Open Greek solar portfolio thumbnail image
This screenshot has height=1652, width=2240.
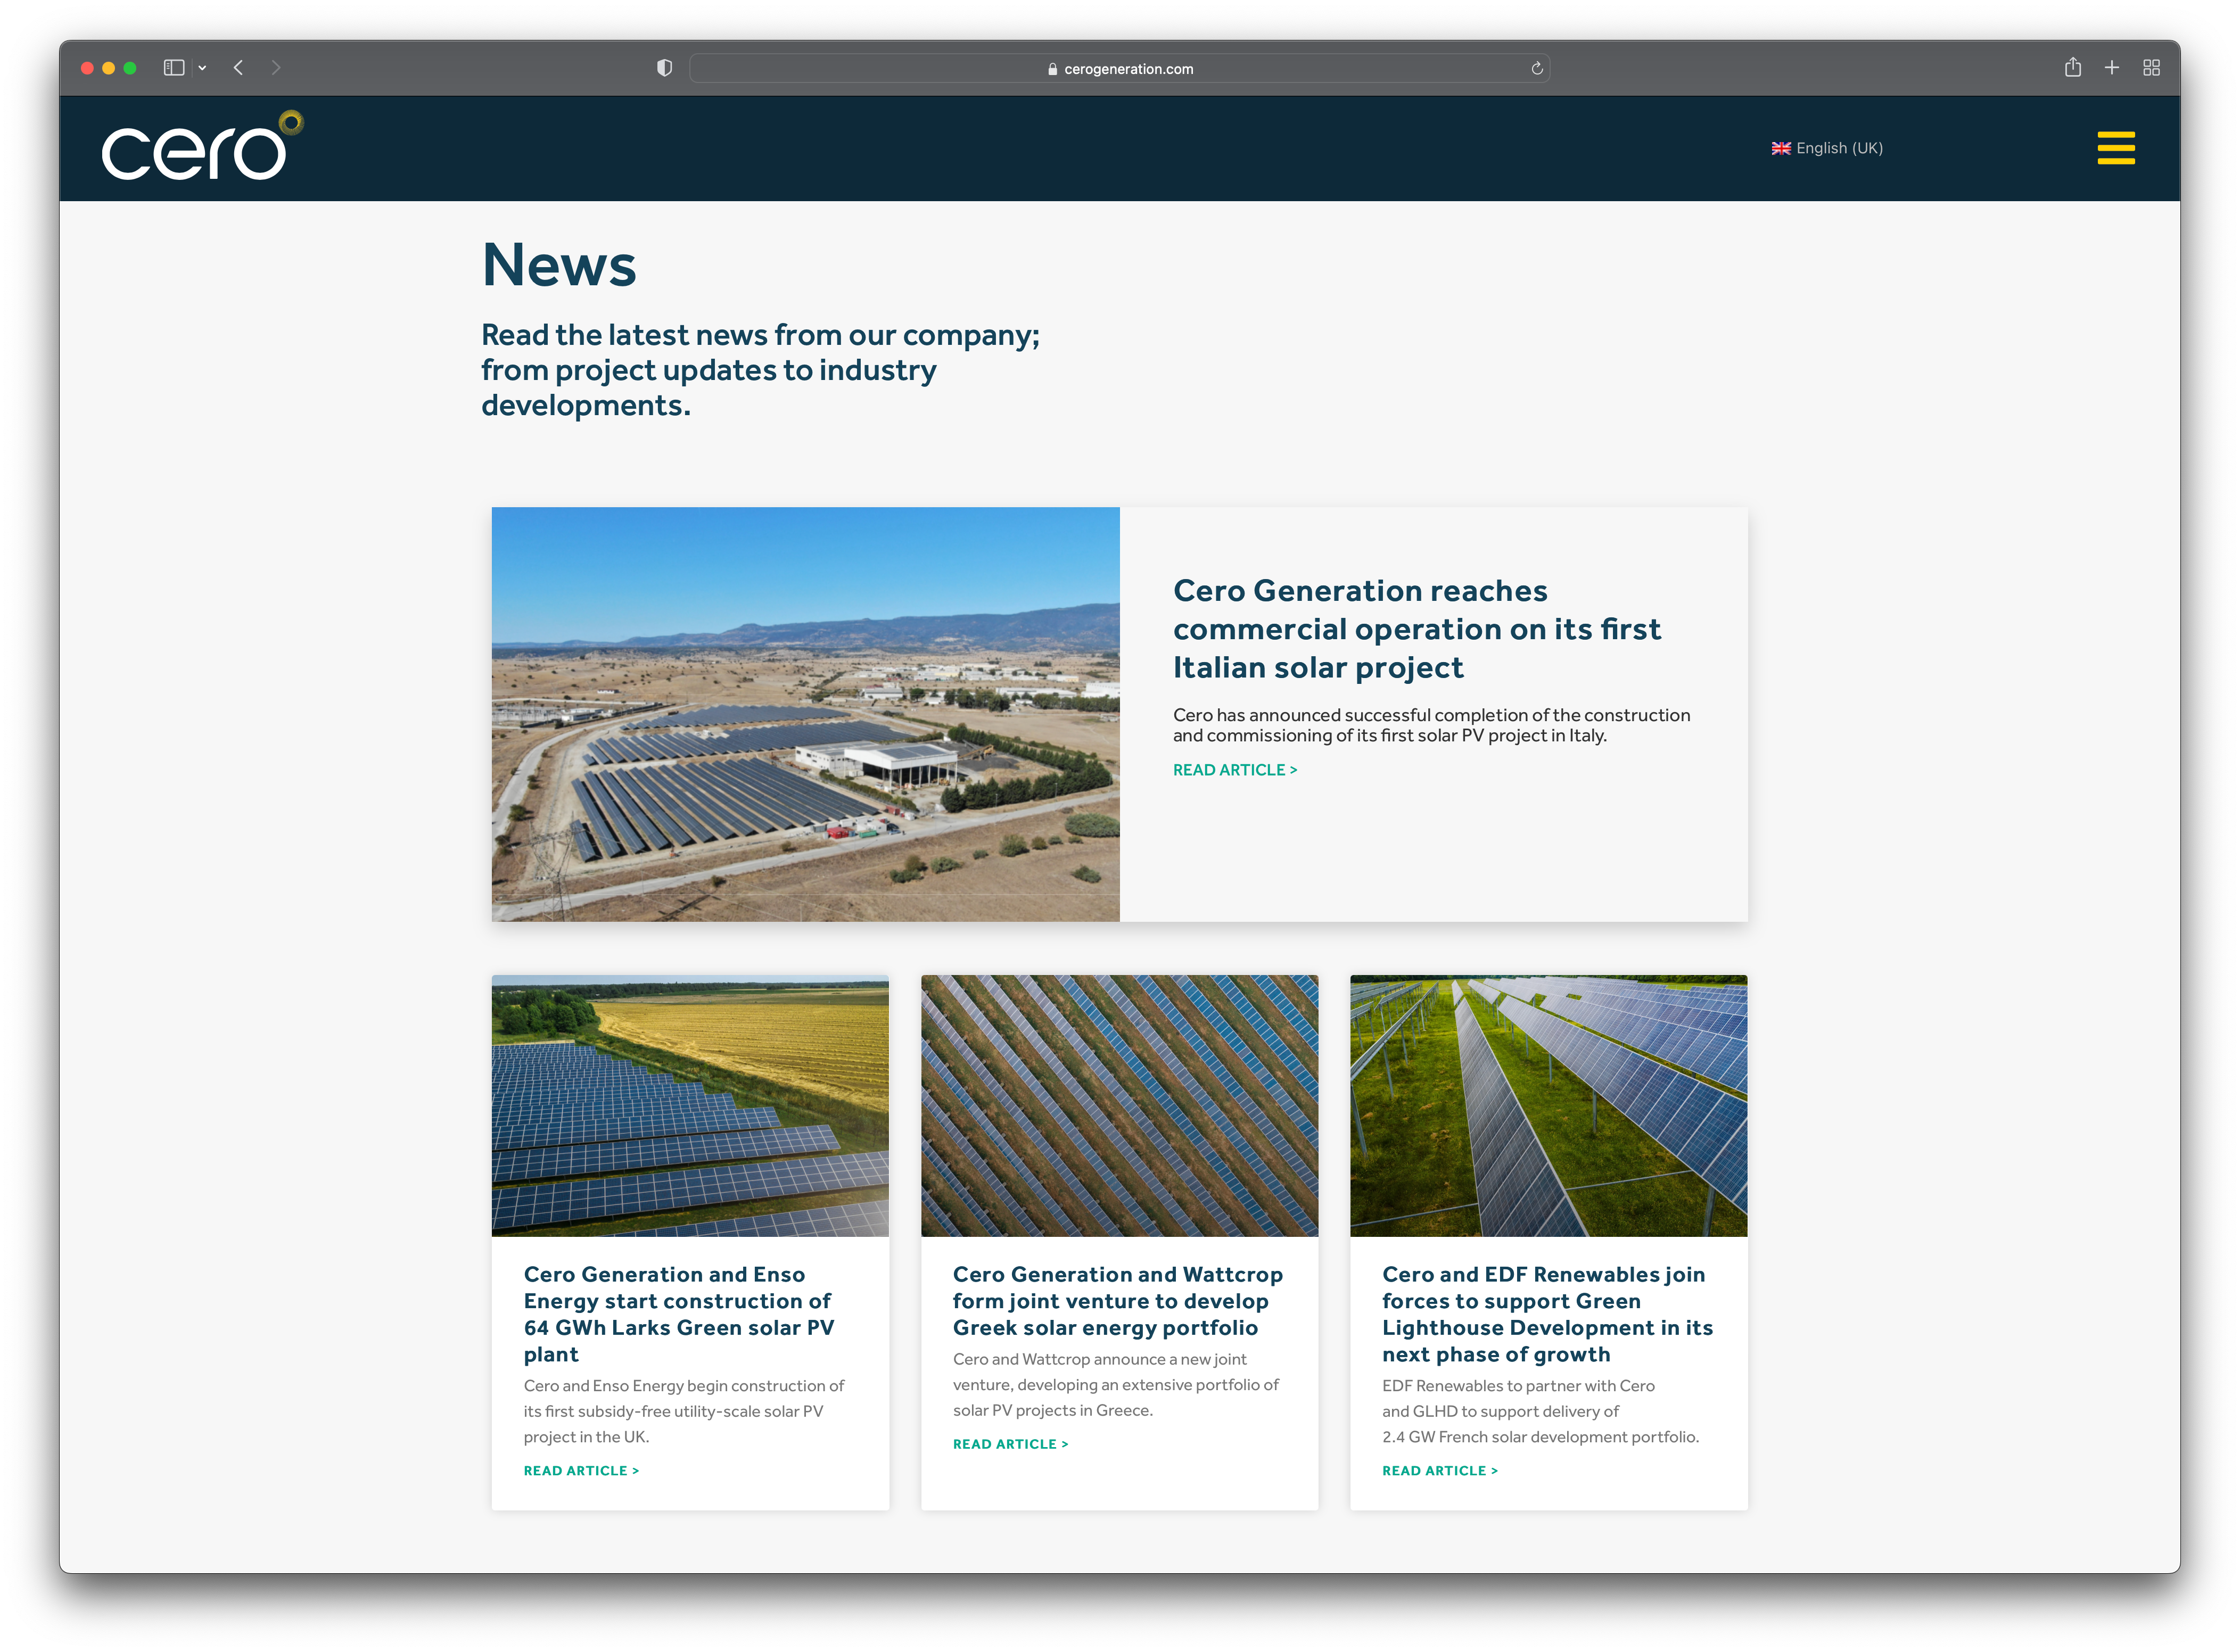[x=1119, y=1106]
